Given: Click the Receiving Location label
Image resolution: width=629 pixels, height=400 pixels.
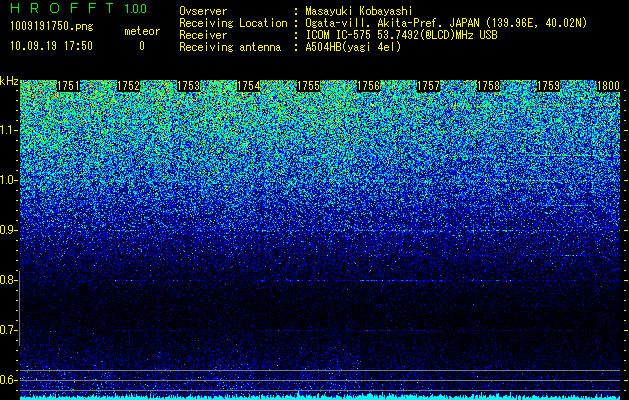Looking at the screenshot, I should [x=233, y=23].
